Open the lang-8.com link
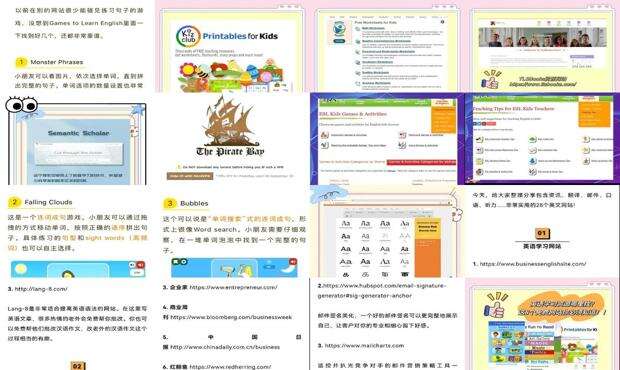Viewport: 620px width, 370px height. (x=41, y=289)
